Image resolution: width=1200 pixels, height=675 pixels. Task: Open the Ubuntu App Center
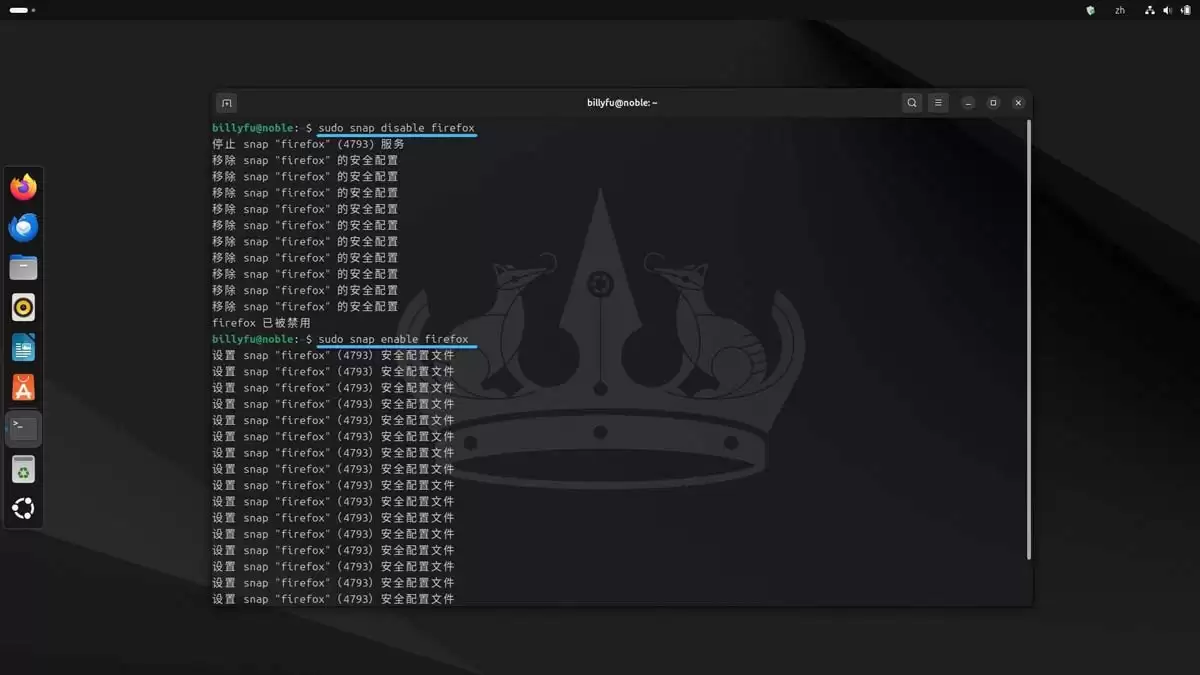tap(22, 387)
